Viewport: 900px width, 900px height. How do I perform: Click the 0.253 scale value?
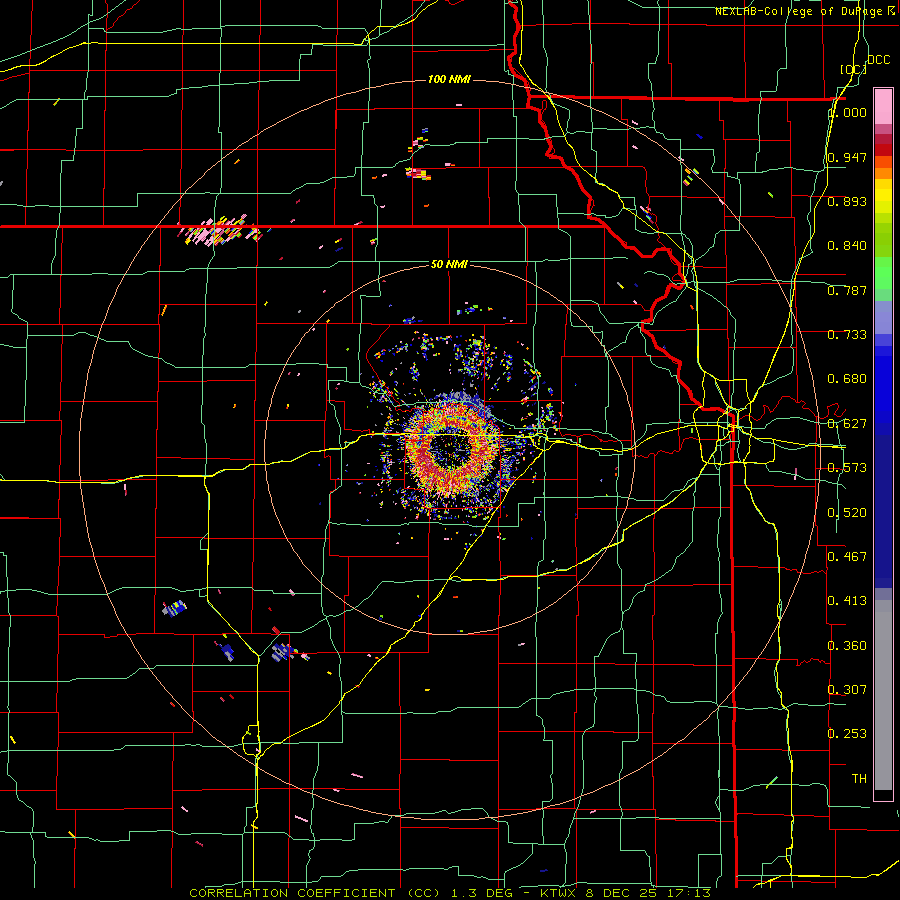pos(847,734)
